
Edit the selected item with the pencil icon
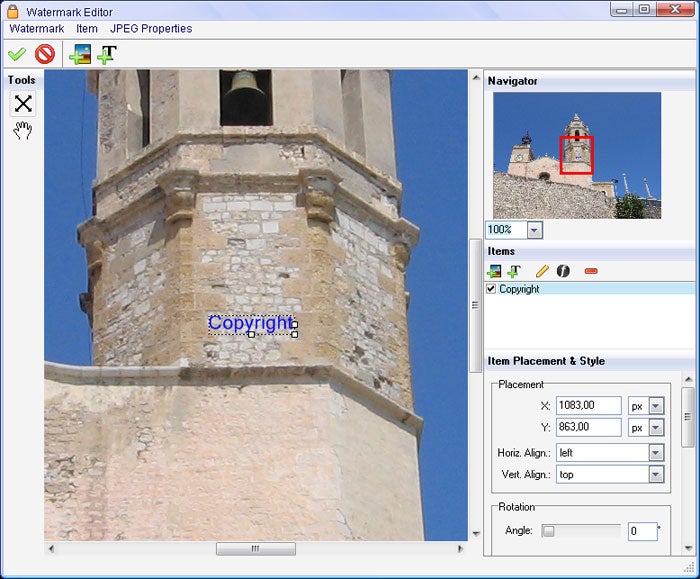point(542,271)
